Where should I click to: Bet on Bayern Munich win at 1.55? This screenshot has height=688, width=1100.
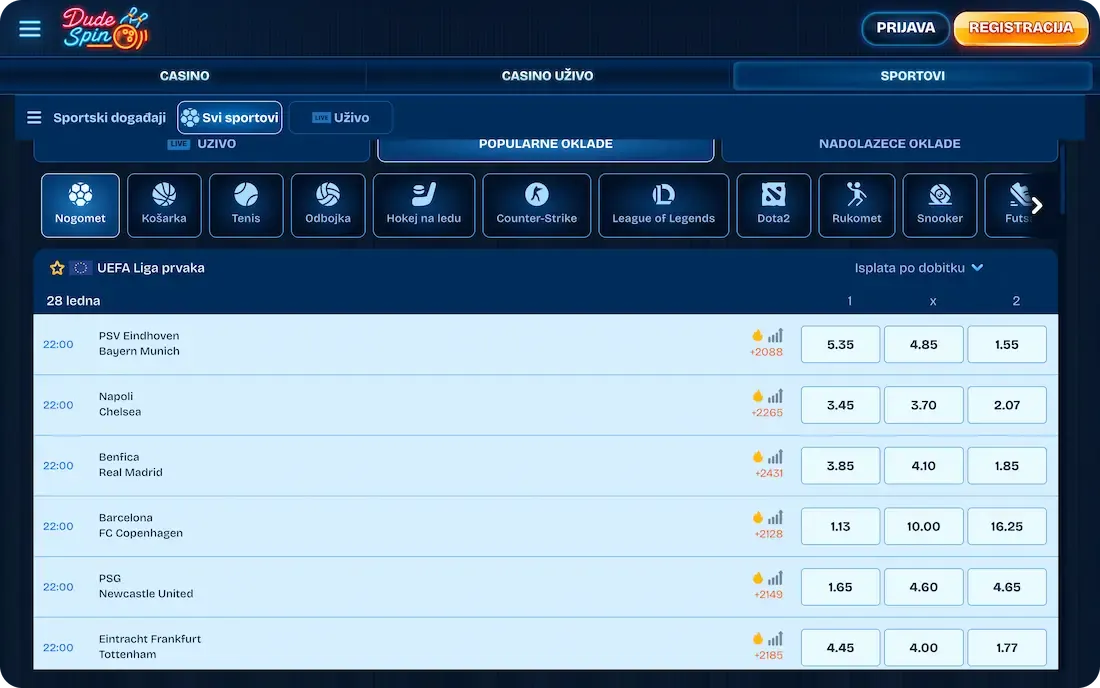[x=1007, y=344]
